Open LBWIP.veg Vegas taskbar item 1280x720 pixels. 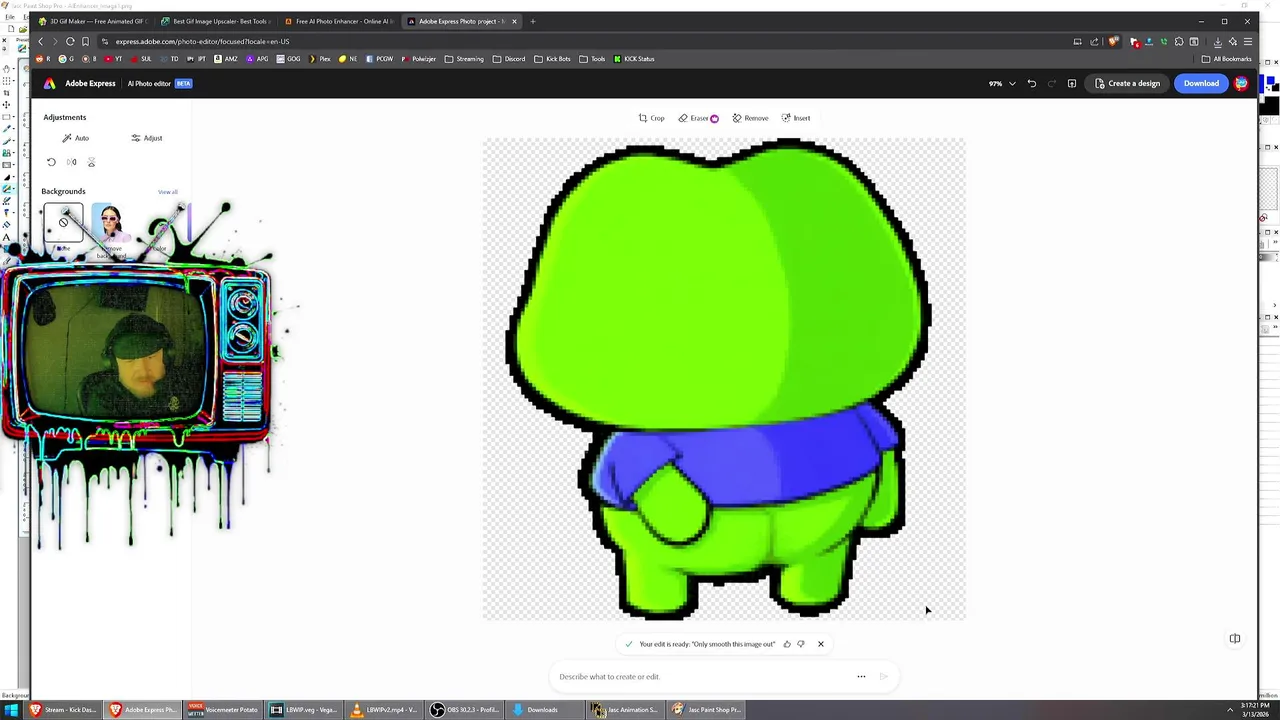tap(304, 710)
